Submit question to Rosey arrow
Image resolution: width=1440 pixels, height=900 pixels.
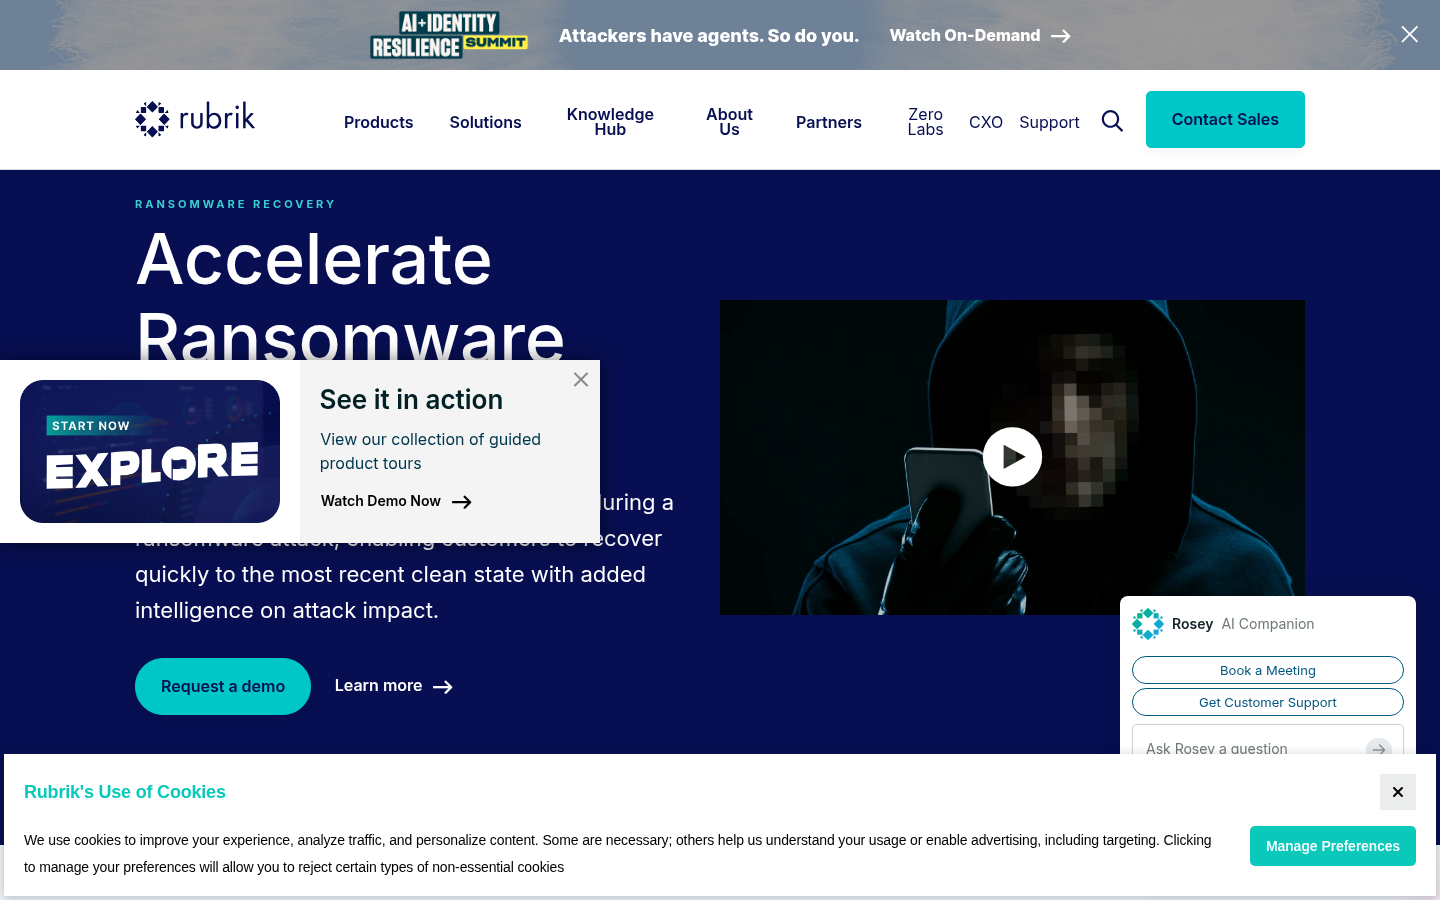(x=1379, y=748)
